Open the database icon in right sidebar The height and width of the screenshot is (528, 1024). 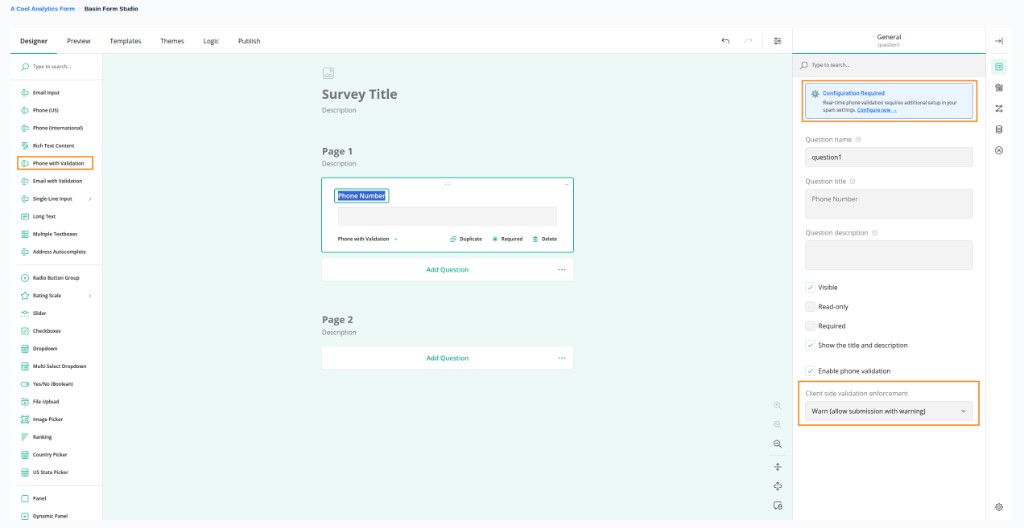[999, 129]
